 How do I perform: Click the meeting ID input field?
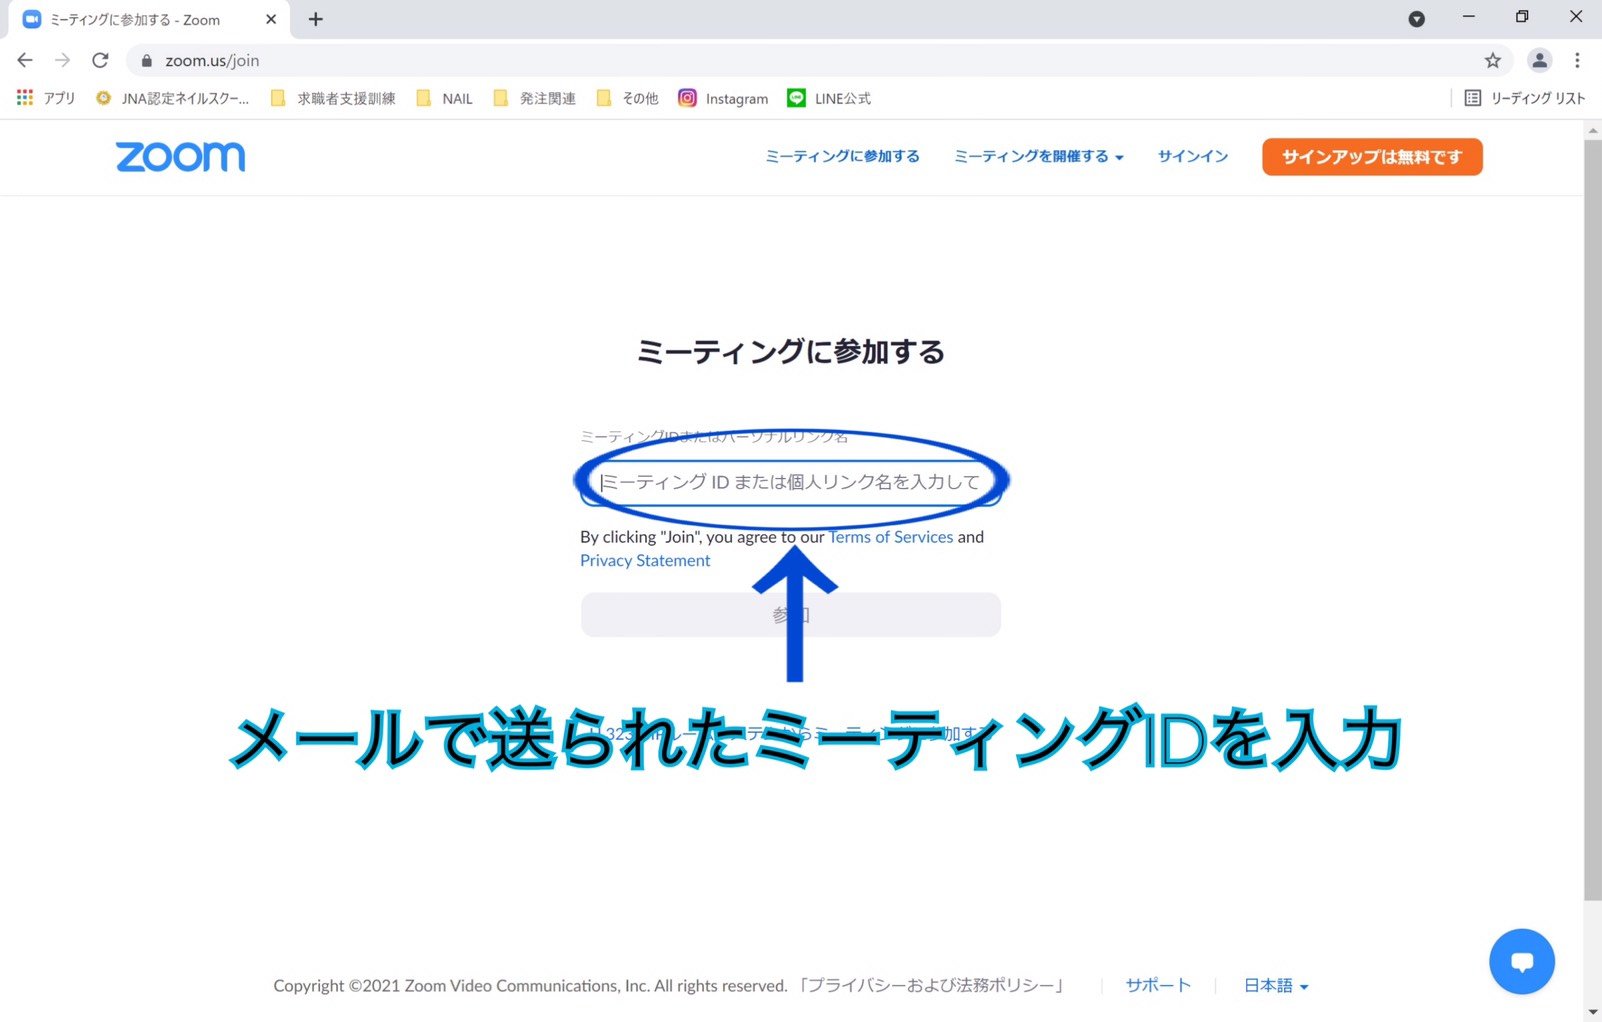coord(790,482)
